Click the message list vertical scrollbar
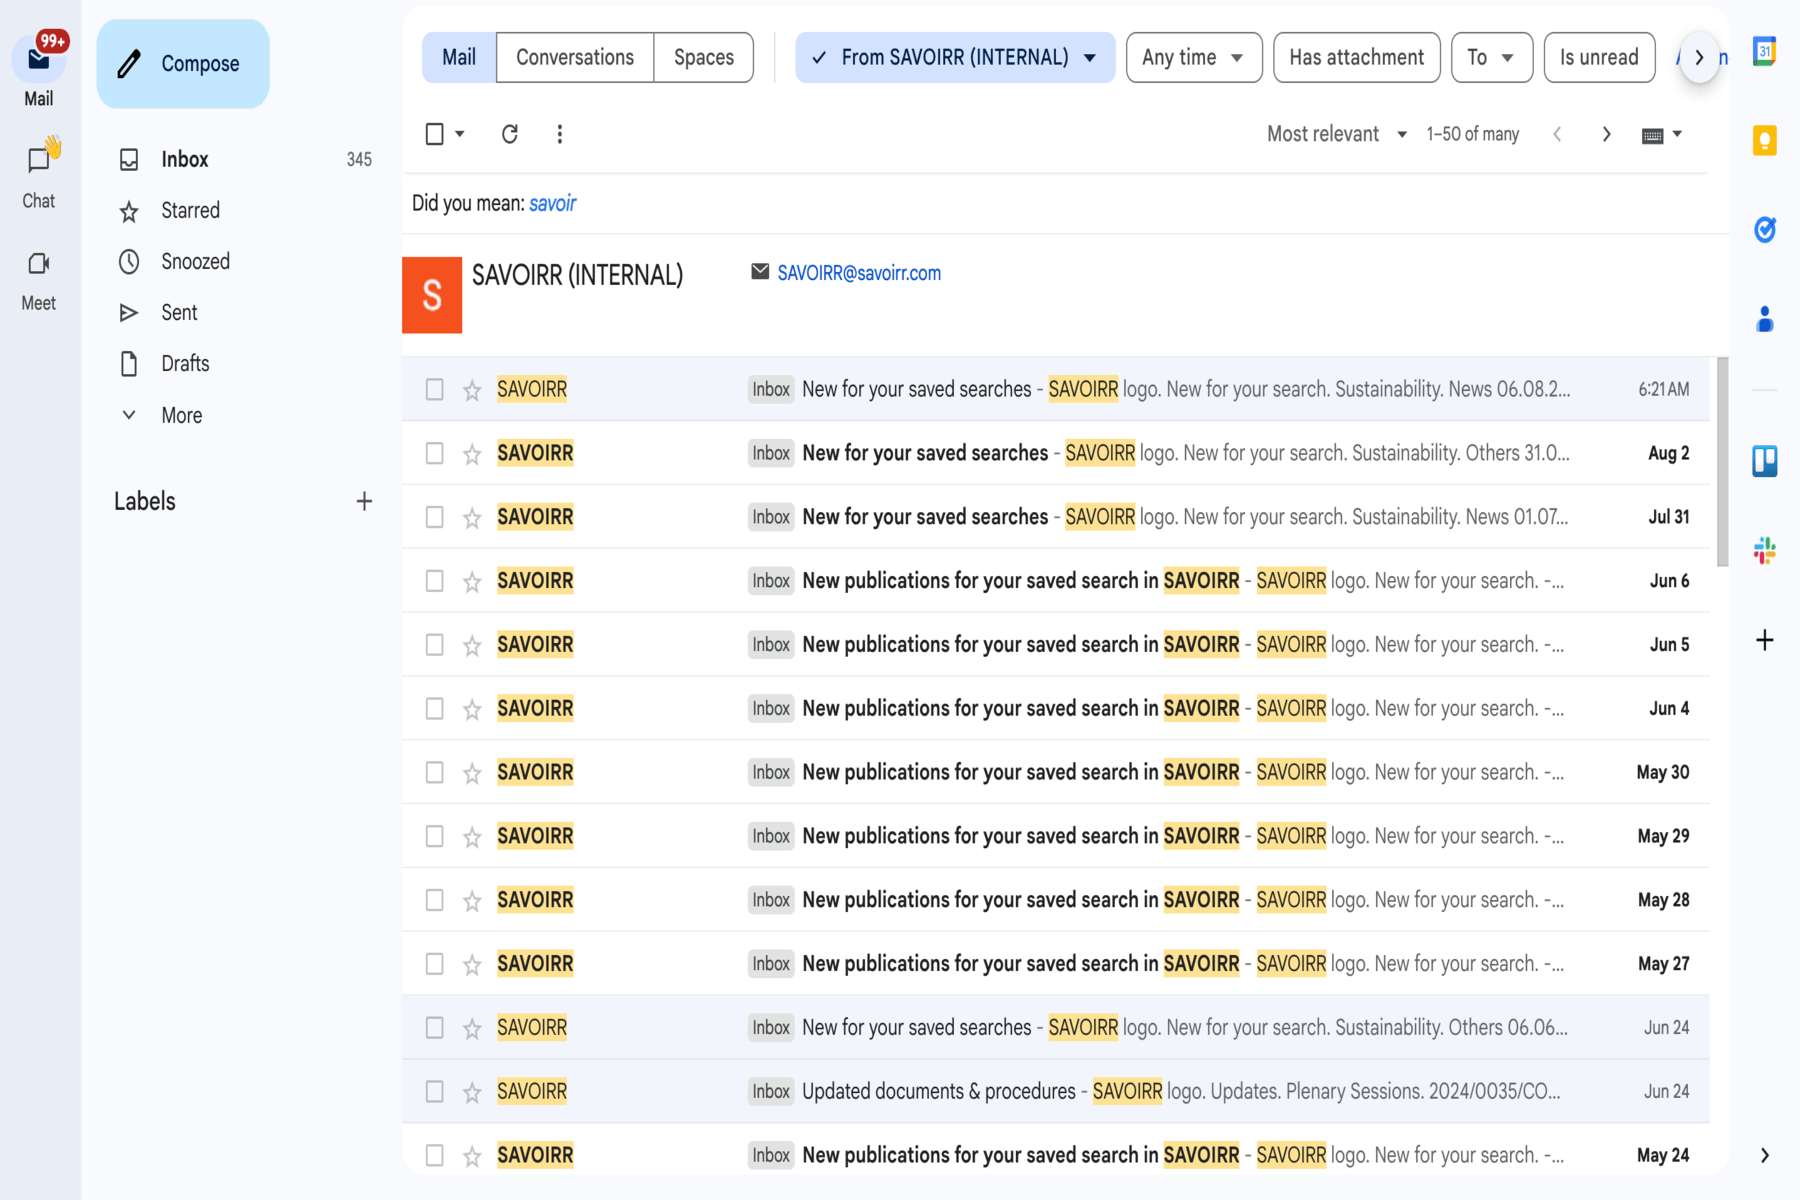The height and width of the screenshot is (1200, 1800). [x=1722, y=462]
